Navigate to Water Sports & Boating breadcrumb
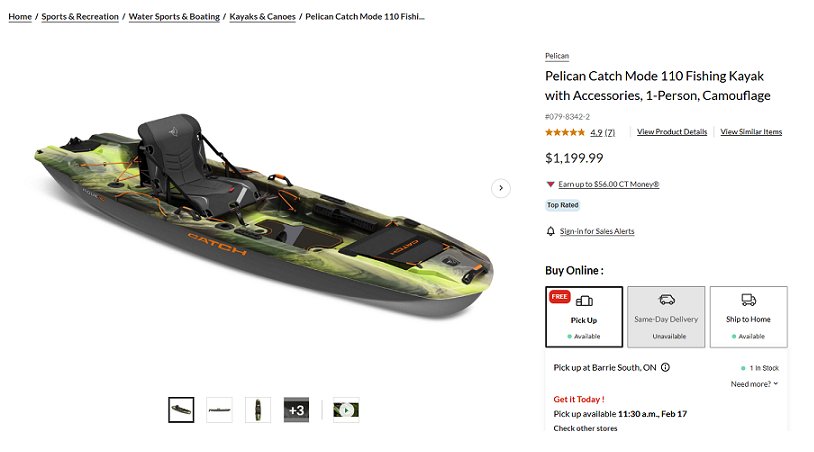 click(x=174, y=17)
